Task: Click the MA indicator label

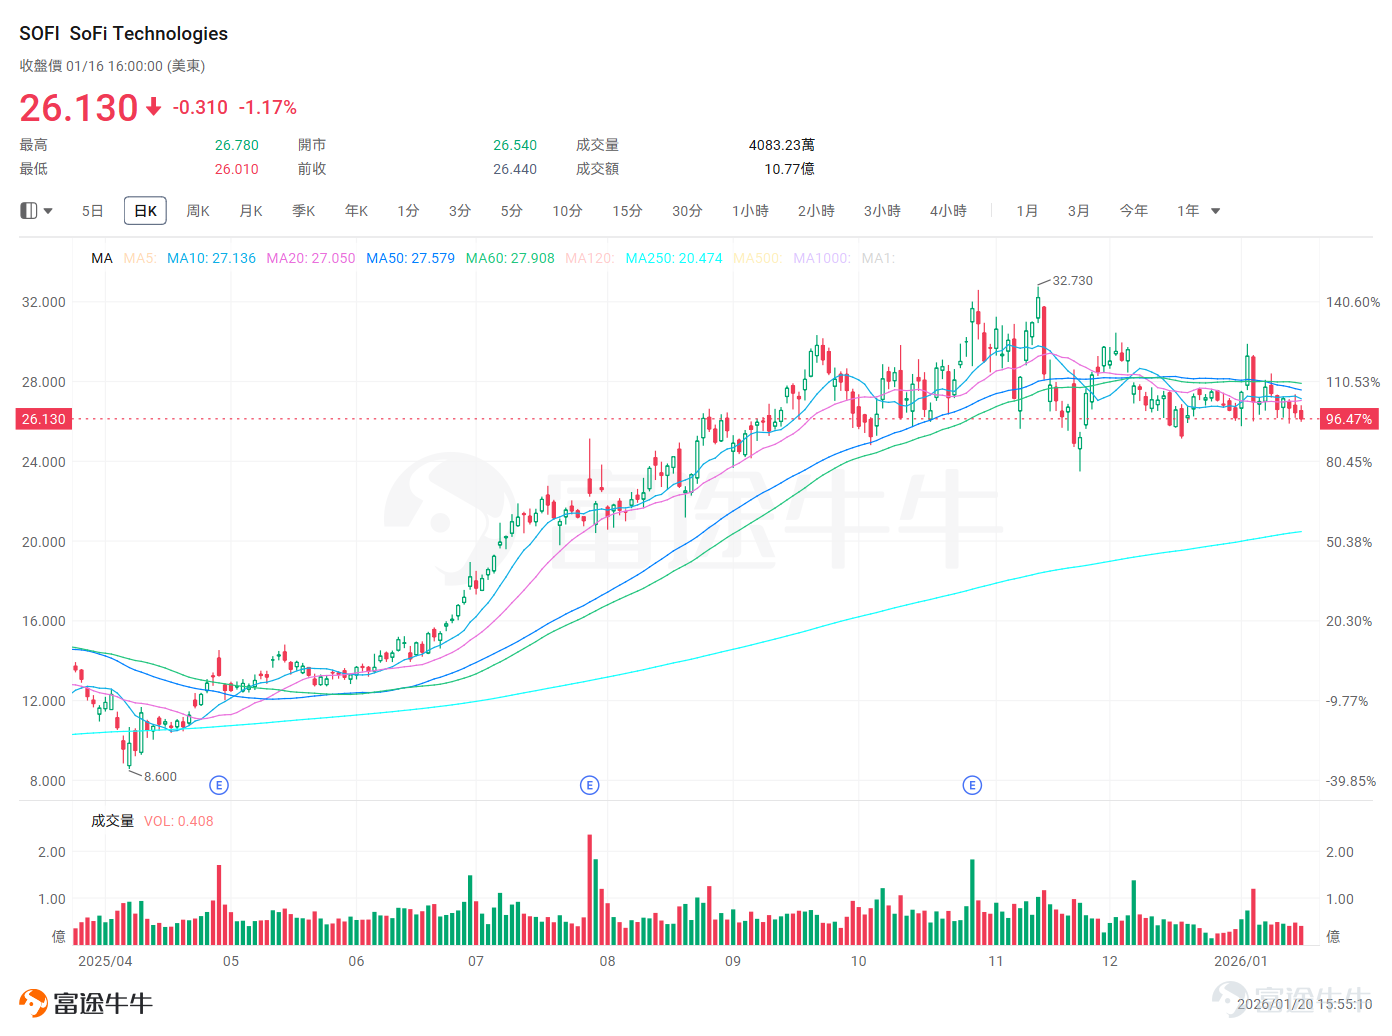Action: click(102, 258)
